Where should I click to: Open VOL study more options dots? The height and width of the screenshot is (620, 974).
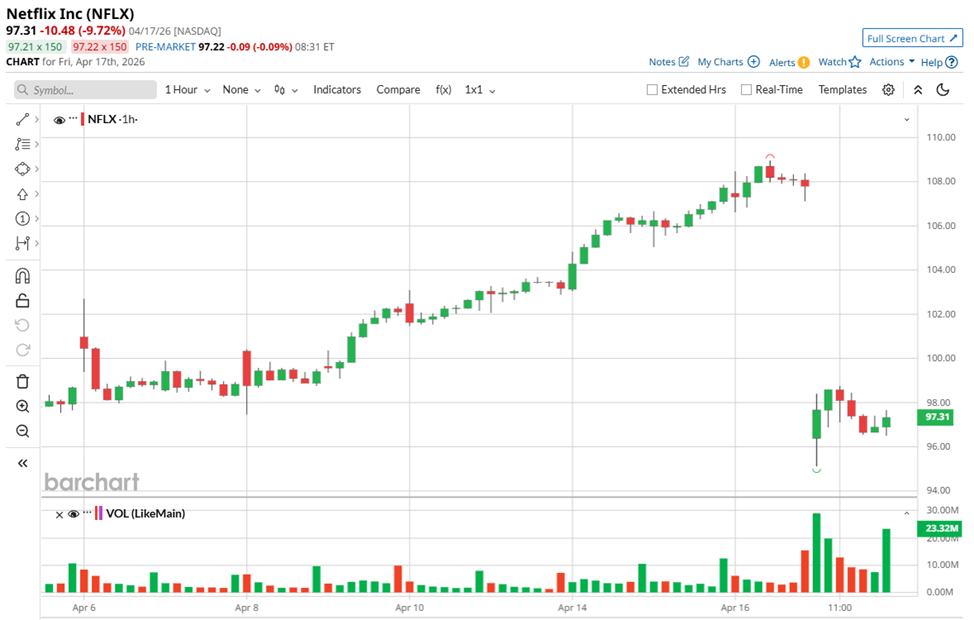point(87,513)
